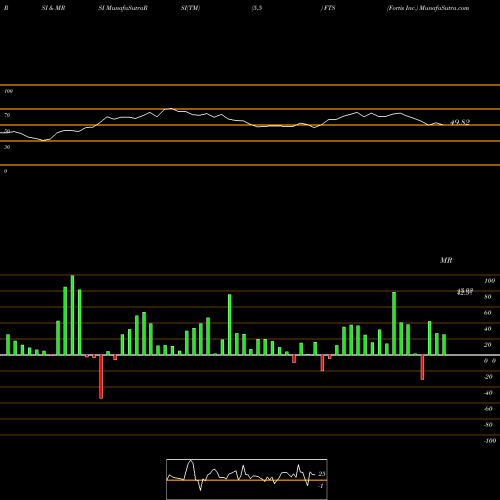Click the longest red MR histogram bar
The height and width of the screenshot is (500, 500).
point(101,377)
